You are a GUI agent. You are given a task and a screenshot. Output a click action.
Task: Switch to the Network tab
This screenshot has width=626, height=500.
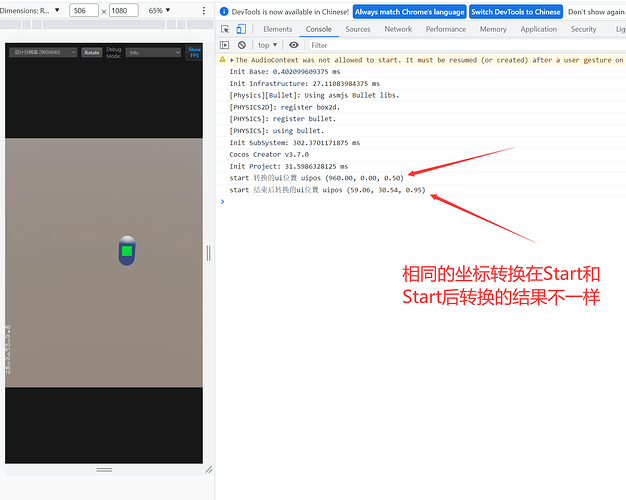(398, 29)
